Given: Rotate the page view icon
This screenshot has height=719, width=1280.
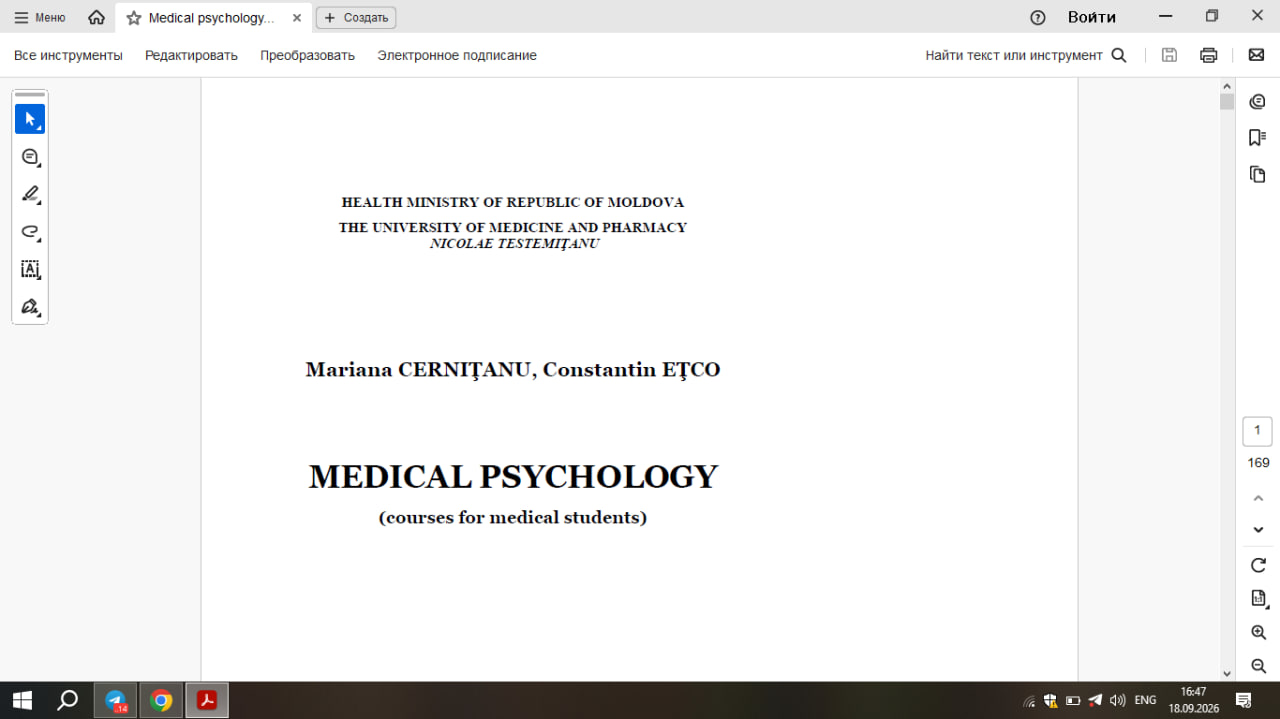Looking at the screenshot, I should pyautogui.click(x=1258, y=565).
